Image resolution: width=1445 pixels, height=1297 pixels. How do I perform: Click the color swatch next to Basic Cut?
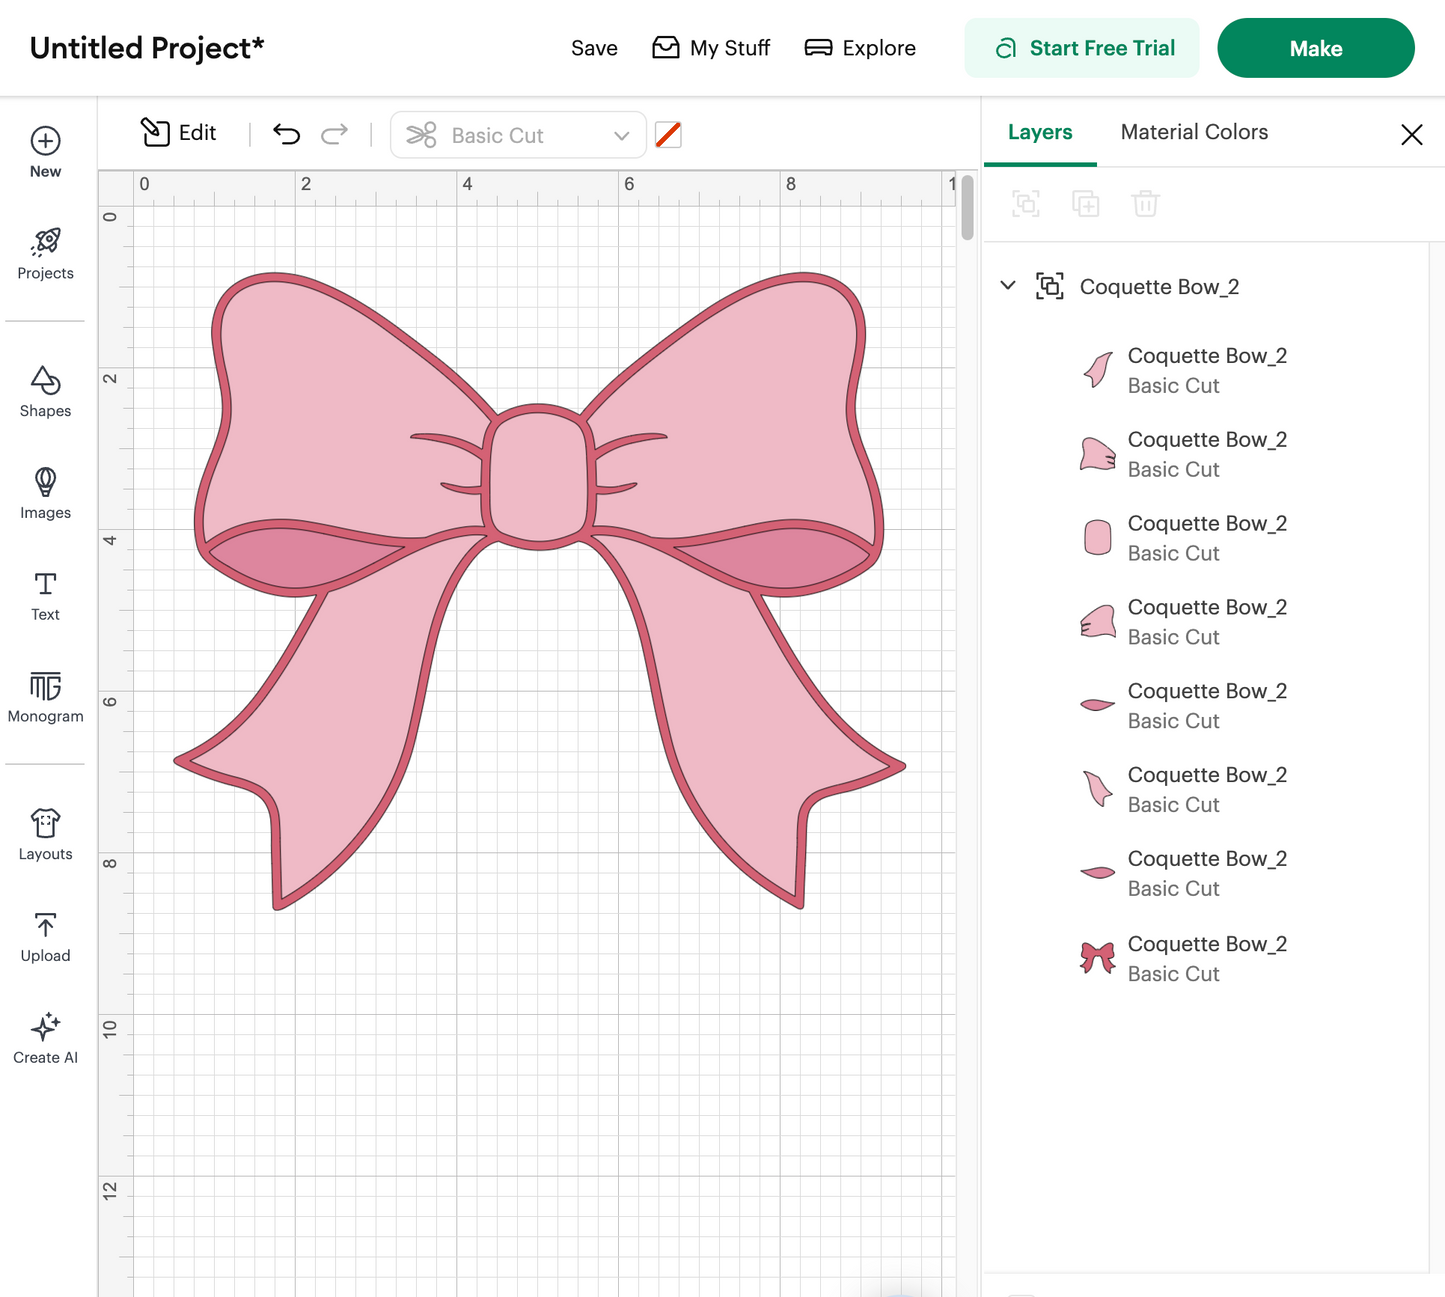(668, 135)
